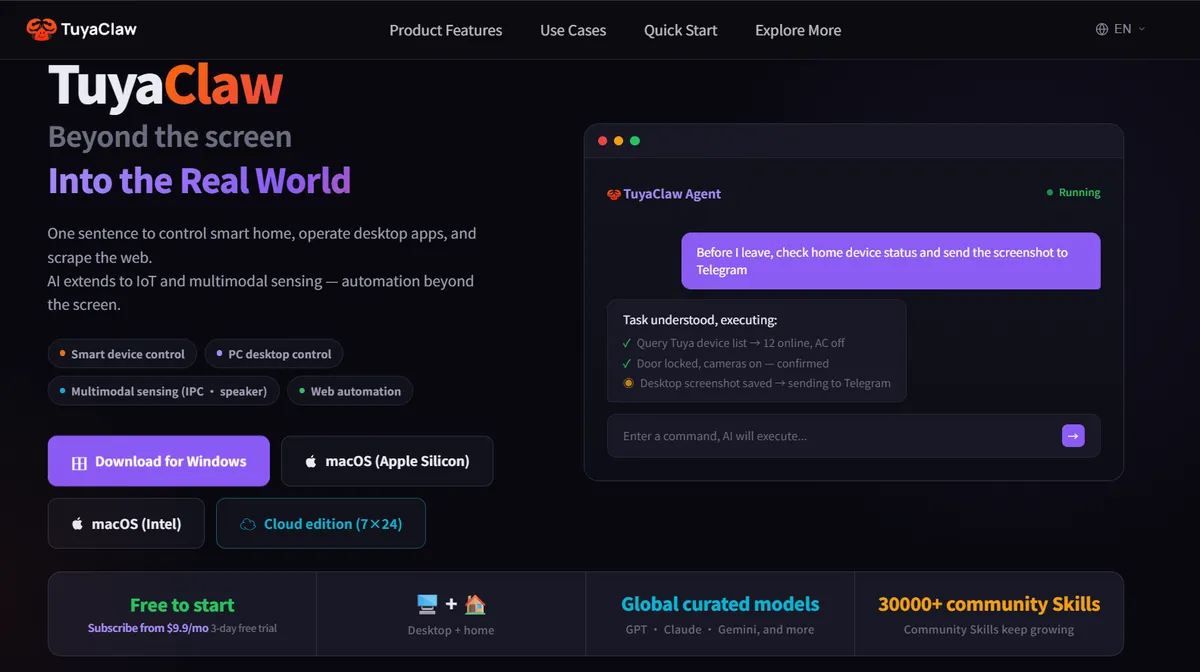Image resolution: width=1200 pixels, height=672 pixels.
Task: Open the Product Features menu
Action: pyautogui.click(x=446, y=30)
